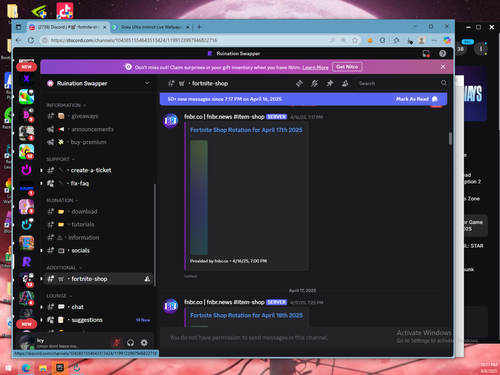Click the Windows Start button
Image resolution: width=500 pixels, height=375 pixels.
pos(8,368)
